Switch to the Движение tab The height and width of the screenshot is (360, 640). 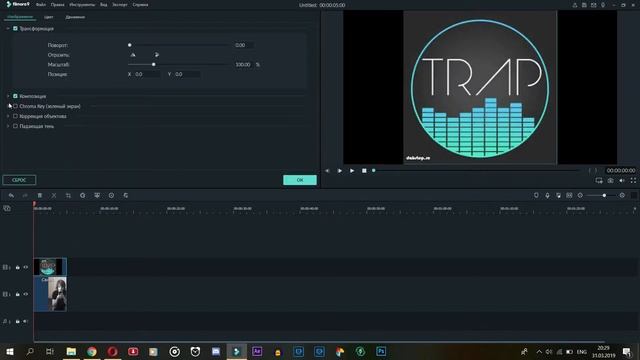pos(75,17)
